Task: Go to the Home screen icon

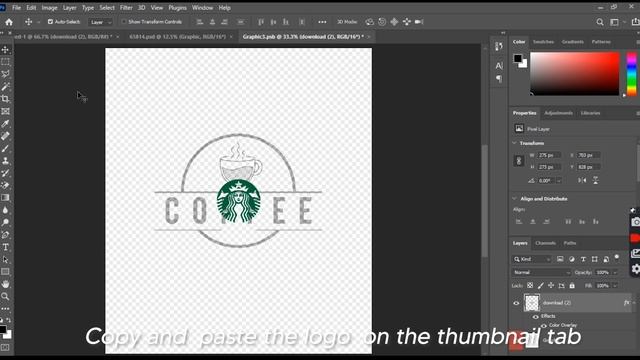Action: [9, 22]
